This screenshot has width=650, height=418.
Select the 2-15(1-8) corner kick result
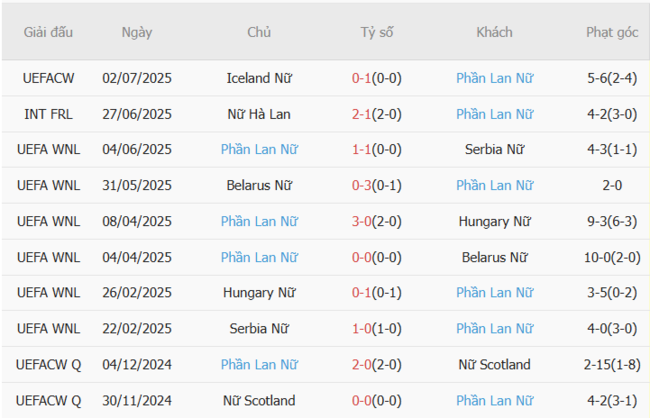pos(612,365)
